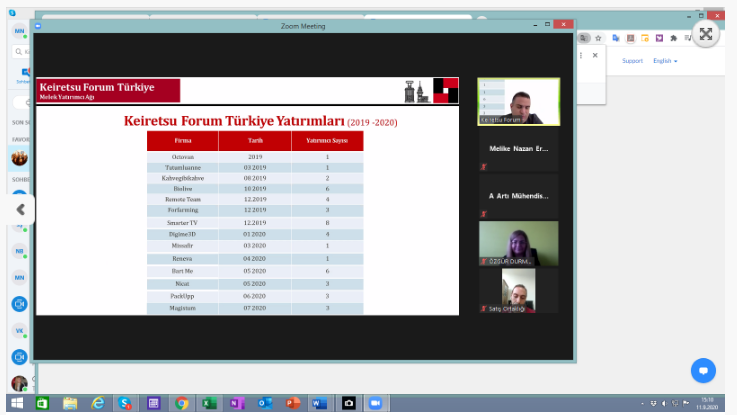This screenshot has height=415, width=737.
Task: Toggle the muted mic on the ÖZGÜR DURM... video
Action: pyautogui.click(x=484, y=261)
